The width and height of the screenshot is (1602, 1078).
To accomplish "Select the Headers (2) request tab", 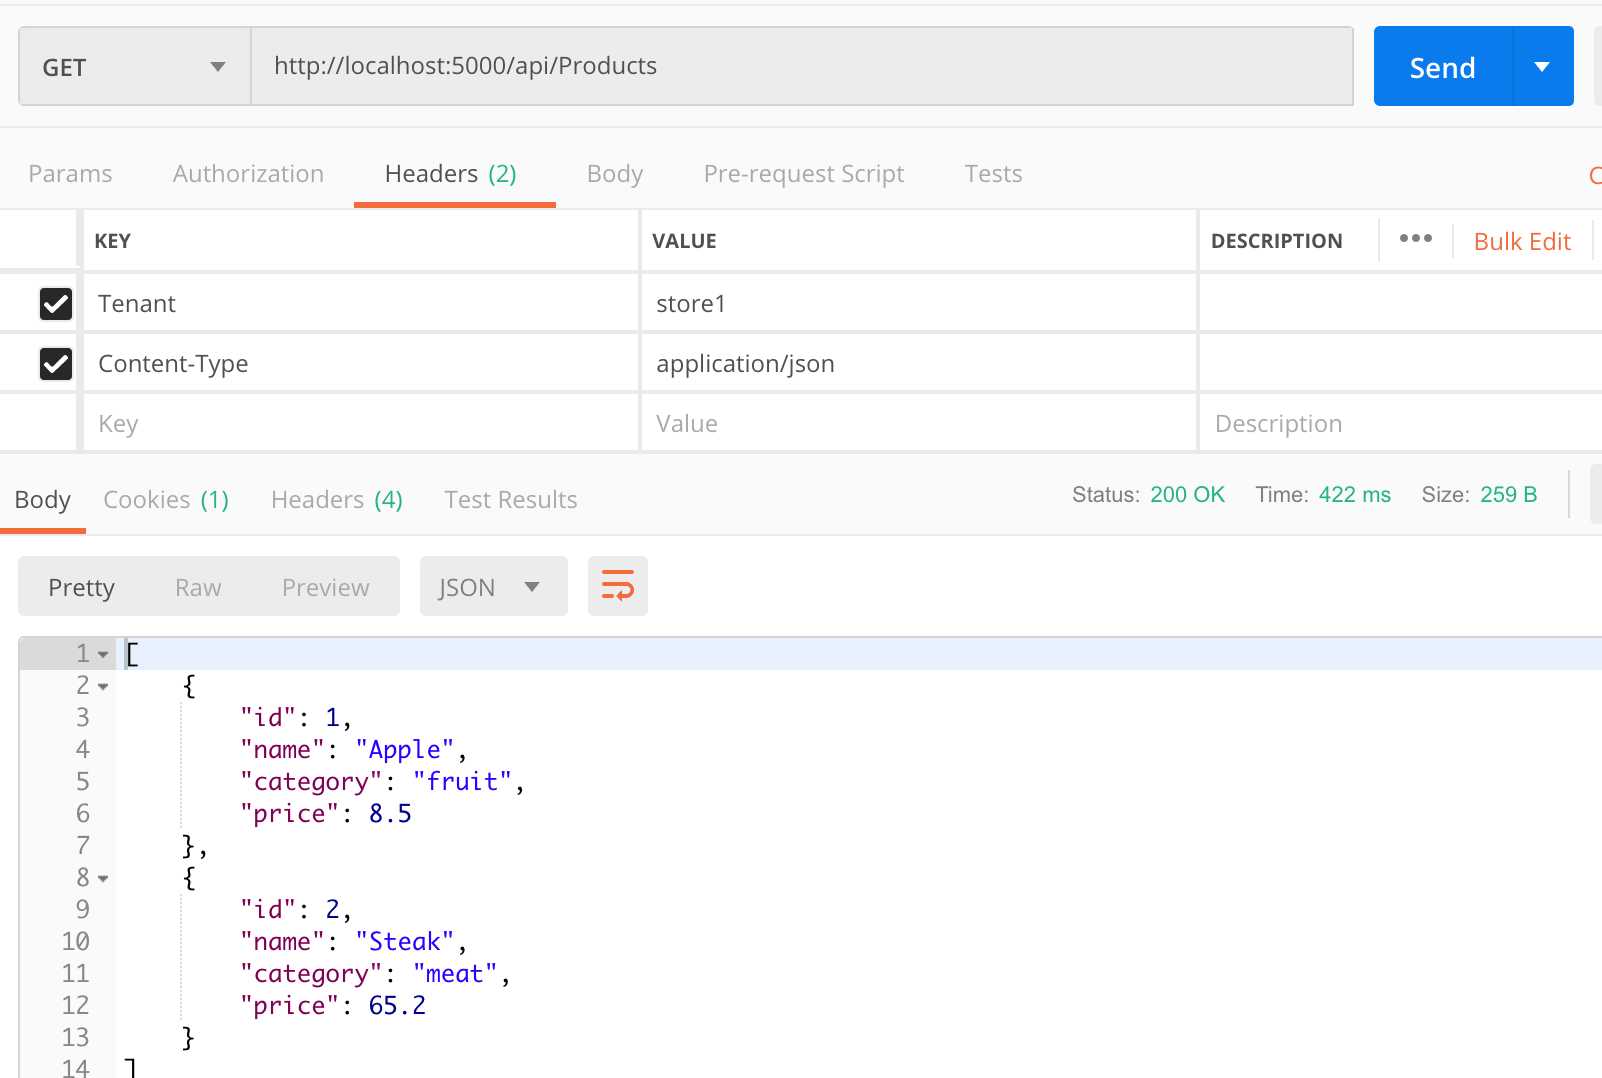I will 450,174.
